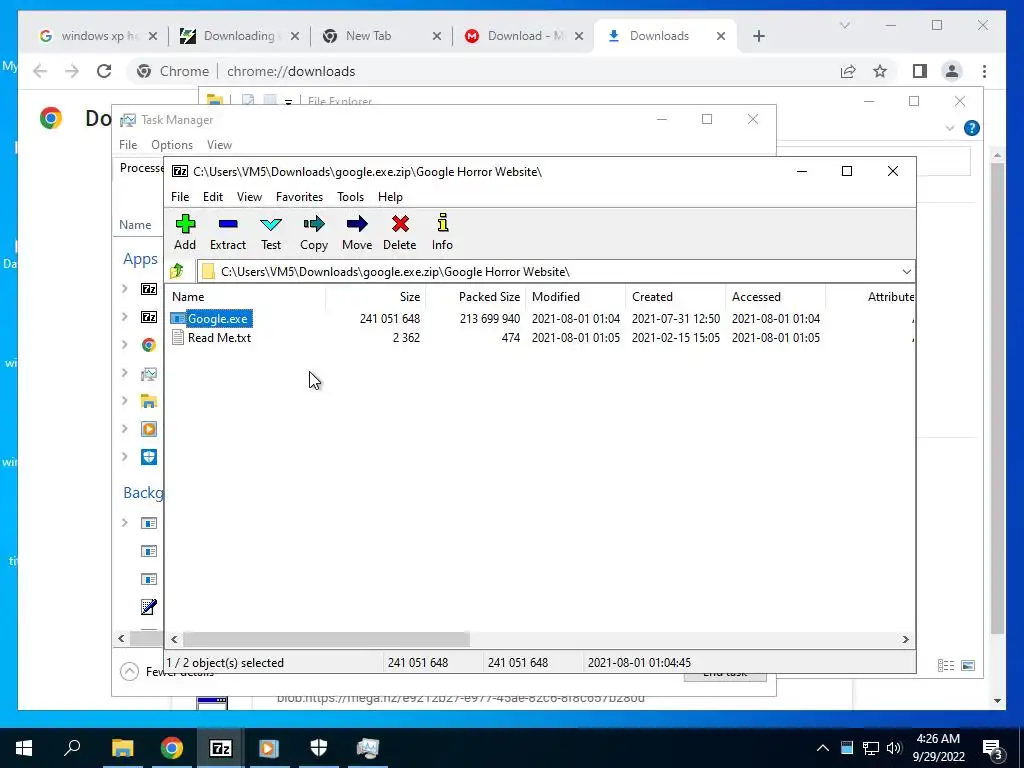Image resolution: width=1024 pixels, height=768 pixels.
Task: Switch to the New Tab Chrome tab
Action: tap(383, 36)
